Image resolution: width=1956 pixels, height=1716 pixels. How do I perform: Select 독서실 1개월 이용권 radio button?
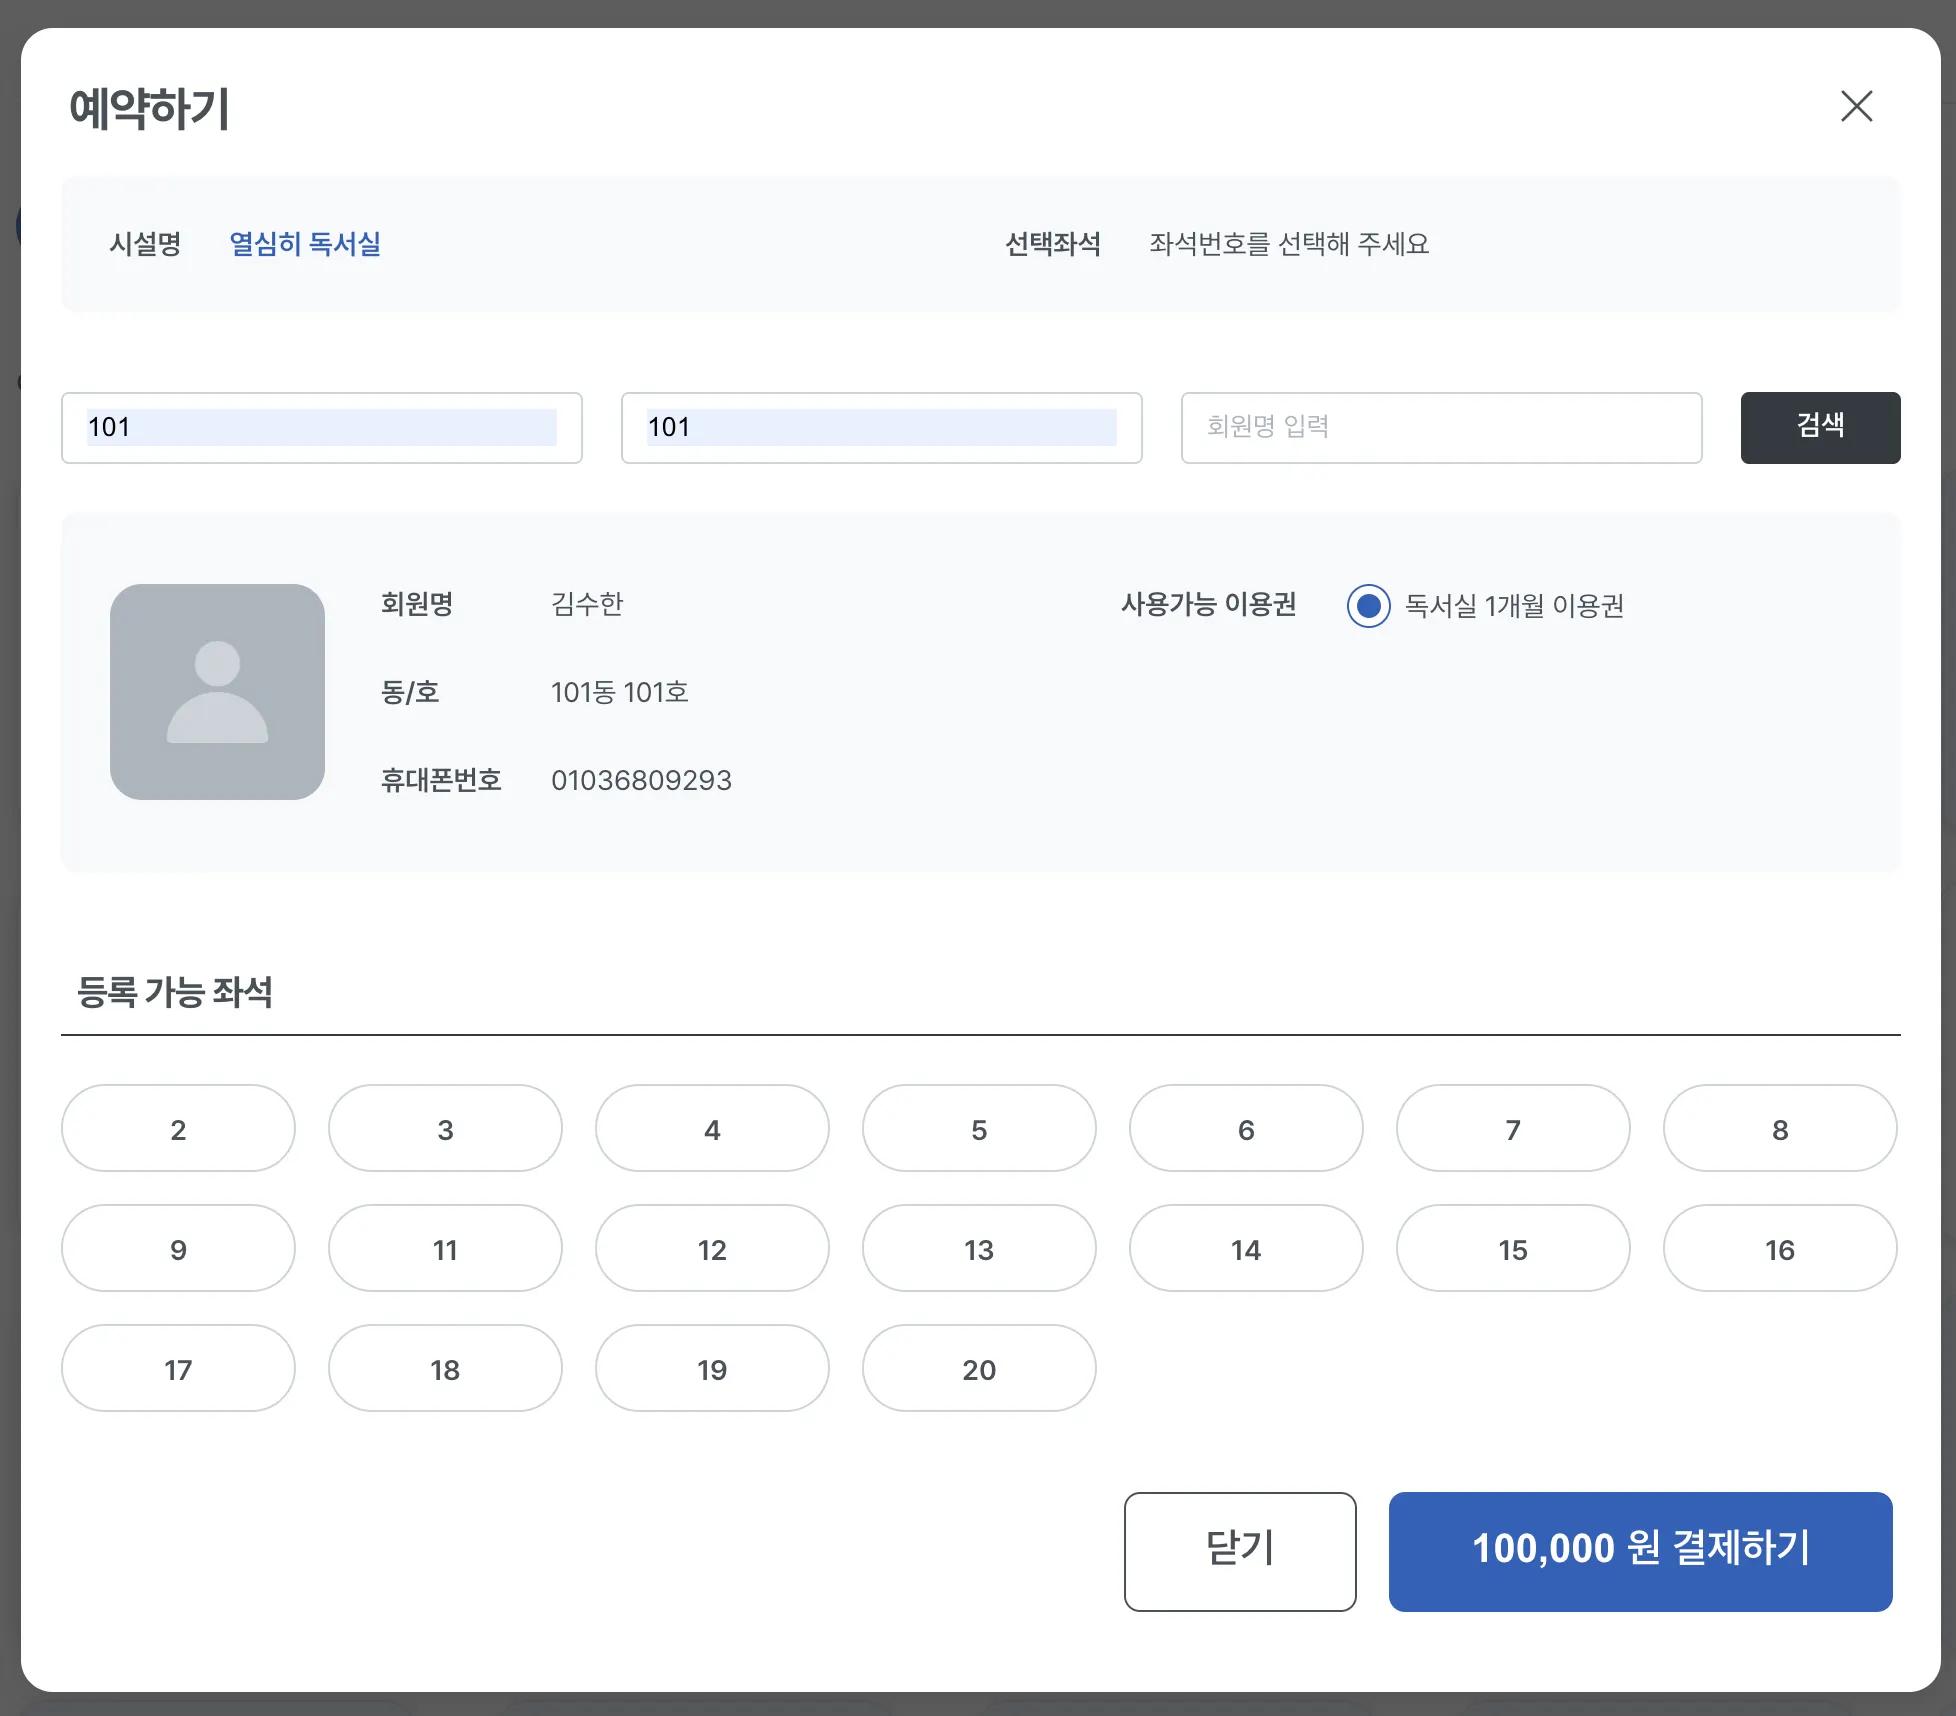[x=1368, y=605]
